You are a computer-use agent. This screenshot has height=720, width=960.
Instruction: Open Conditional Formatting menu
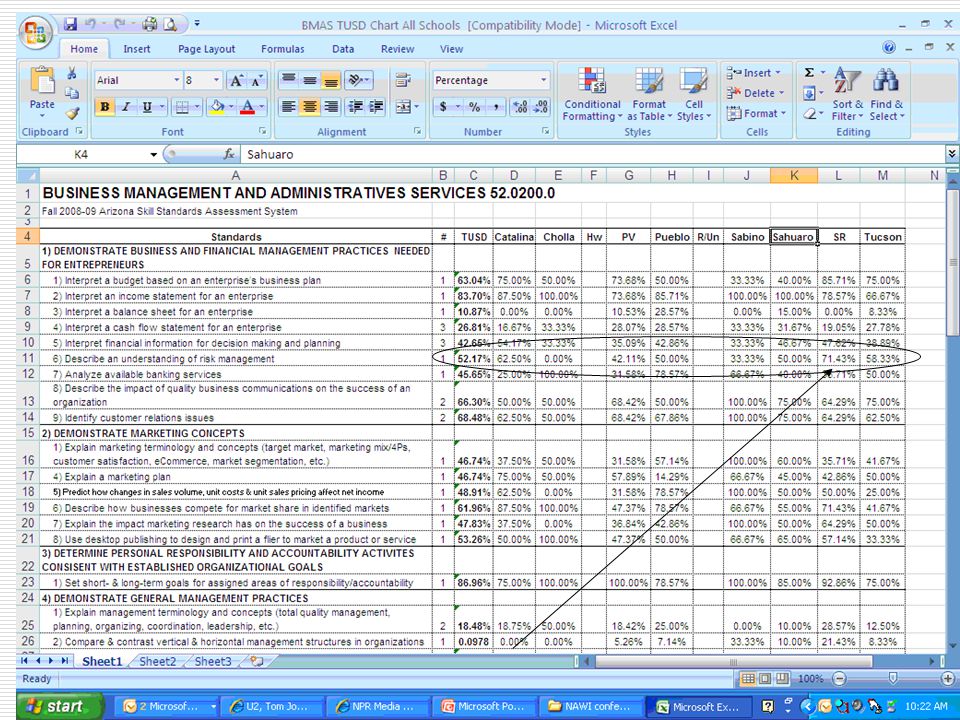pyautogui.click(x=592, y=94)
